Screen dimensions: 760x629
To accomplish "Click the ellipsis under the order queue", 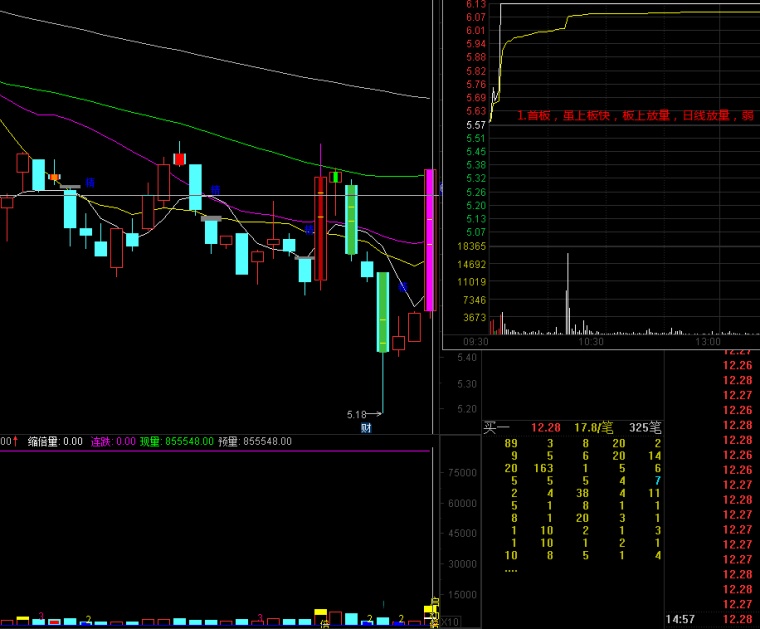I will click(x=511, y=570).
